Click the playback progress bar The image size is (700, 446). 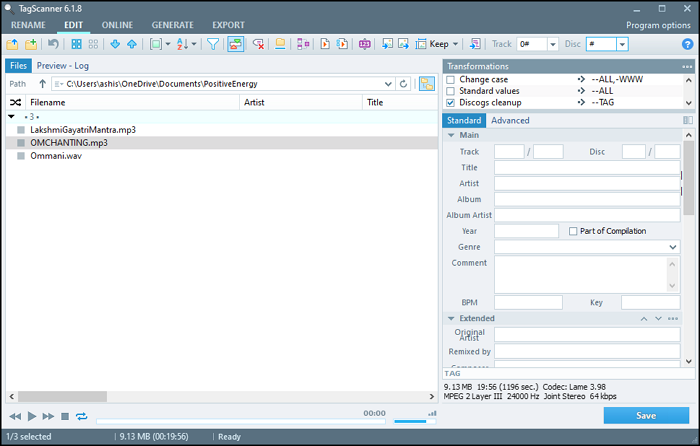[x=241, y=421]
